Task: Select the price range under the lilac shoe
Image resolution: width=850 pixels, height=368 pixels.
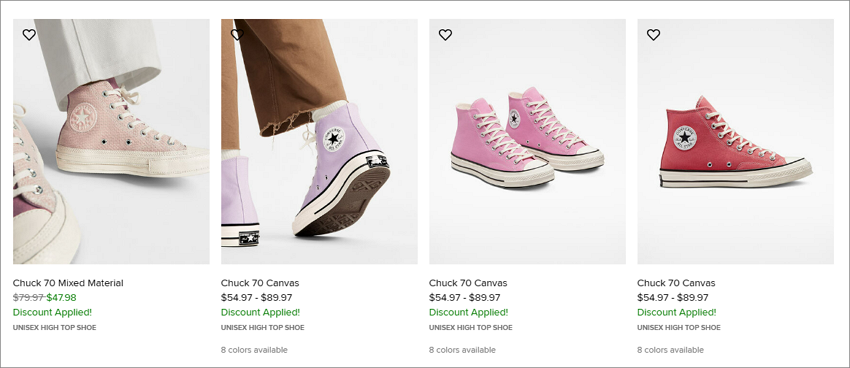Action: coord(256,298)
